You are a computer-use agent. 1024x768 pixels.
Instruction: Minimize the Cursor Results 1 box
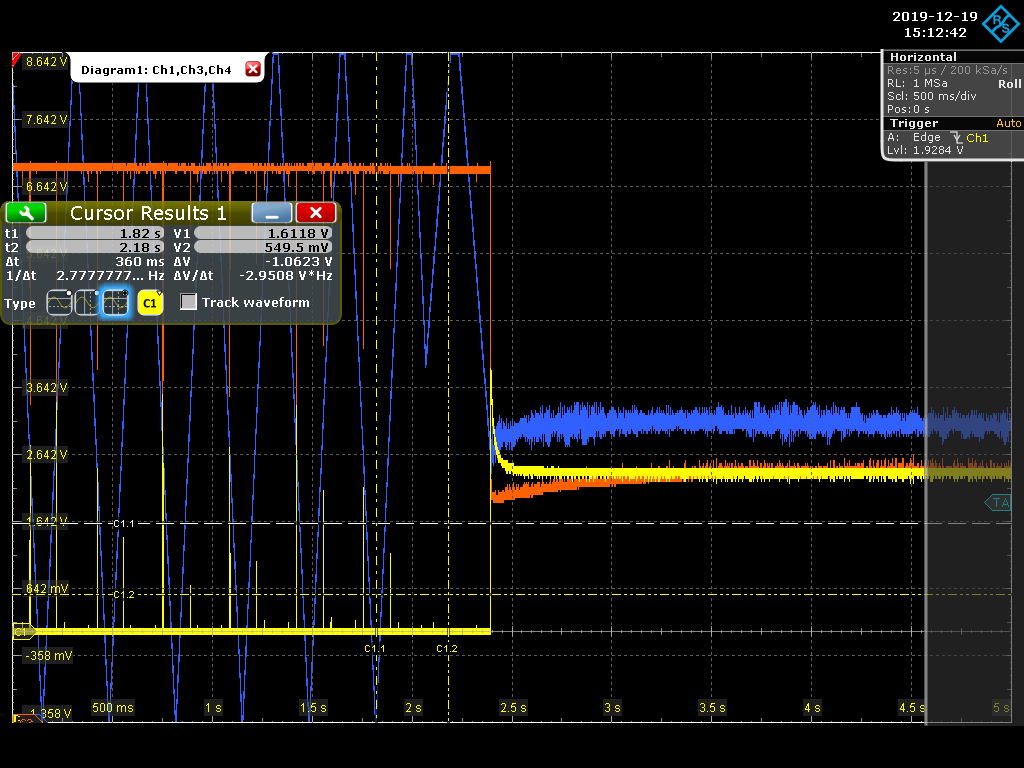(x=272, y=213)
